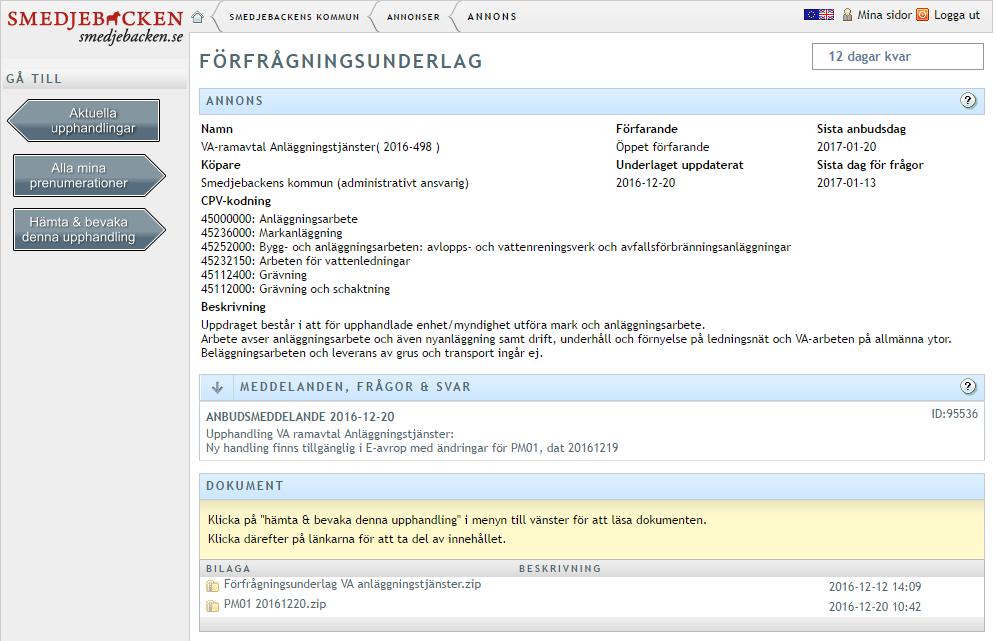
Task: Click Logga ut link
Action: pyautogui.click(x=957, y=15)
